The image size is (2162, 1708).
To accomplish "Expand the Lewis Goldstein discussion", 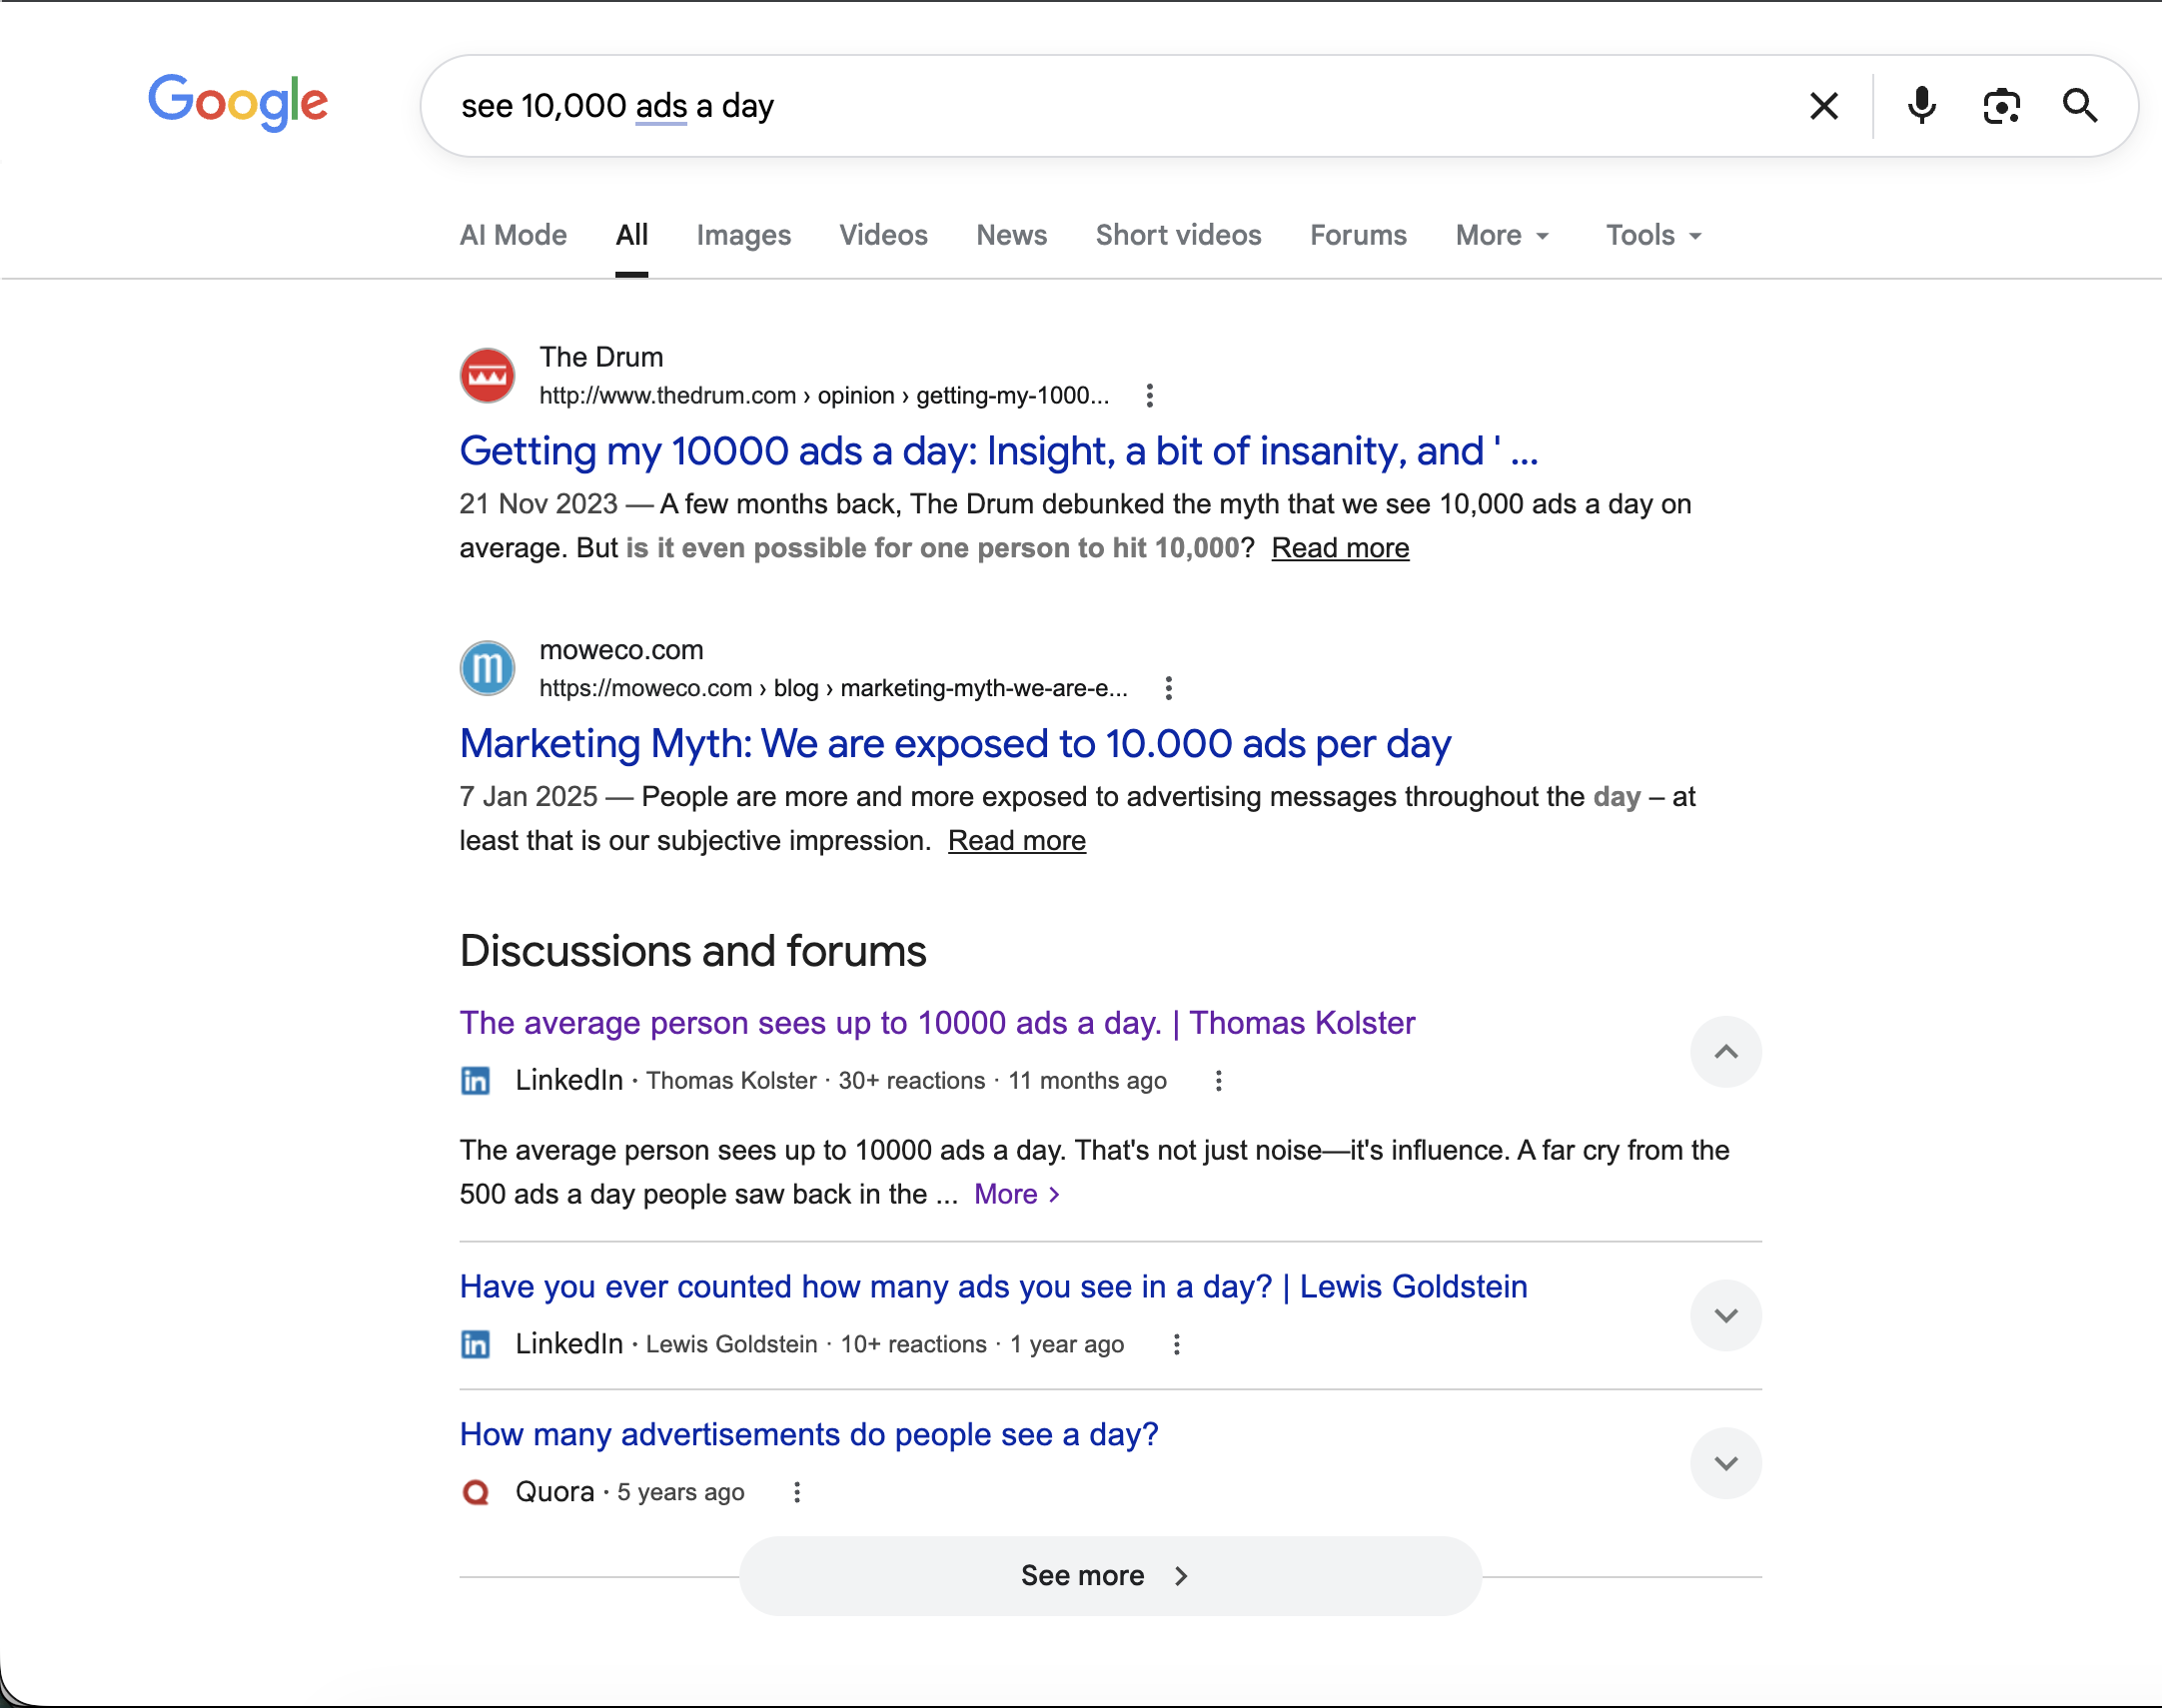I will (1725, 1316).
